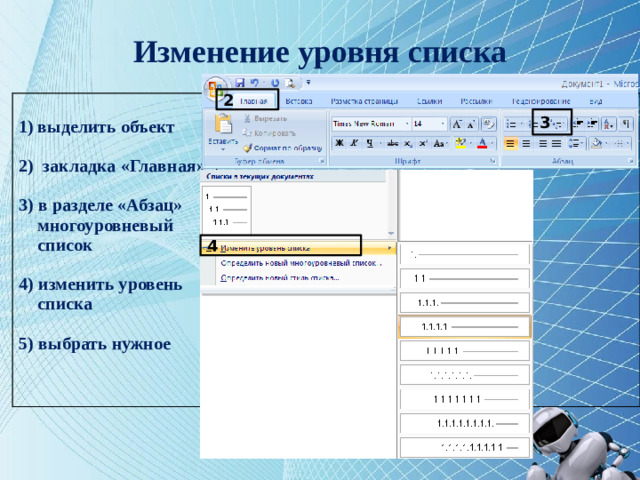640x480 pixels.
Task: Choose list level 1.1.1.1.1
Action: (x=465, y=351)
